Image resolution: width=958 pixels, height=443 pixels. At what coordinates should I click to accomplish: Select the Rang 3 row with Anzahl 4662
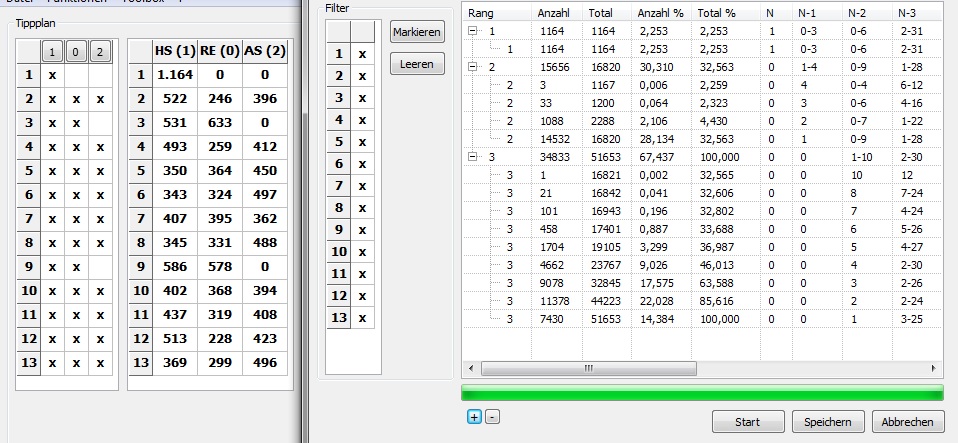[x=703, y=265]
